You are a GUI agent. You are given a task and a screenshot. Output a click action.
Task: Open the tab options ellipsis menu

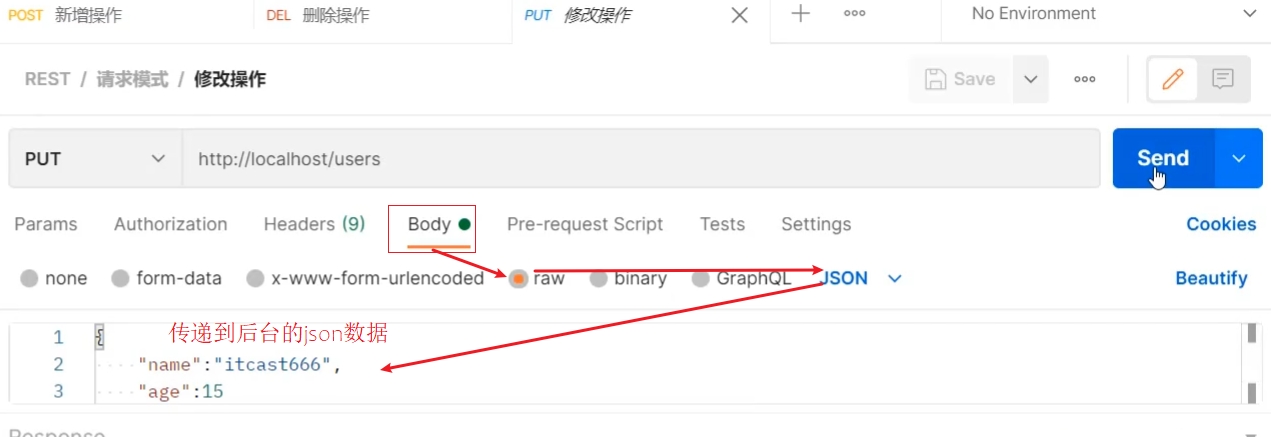854,14
